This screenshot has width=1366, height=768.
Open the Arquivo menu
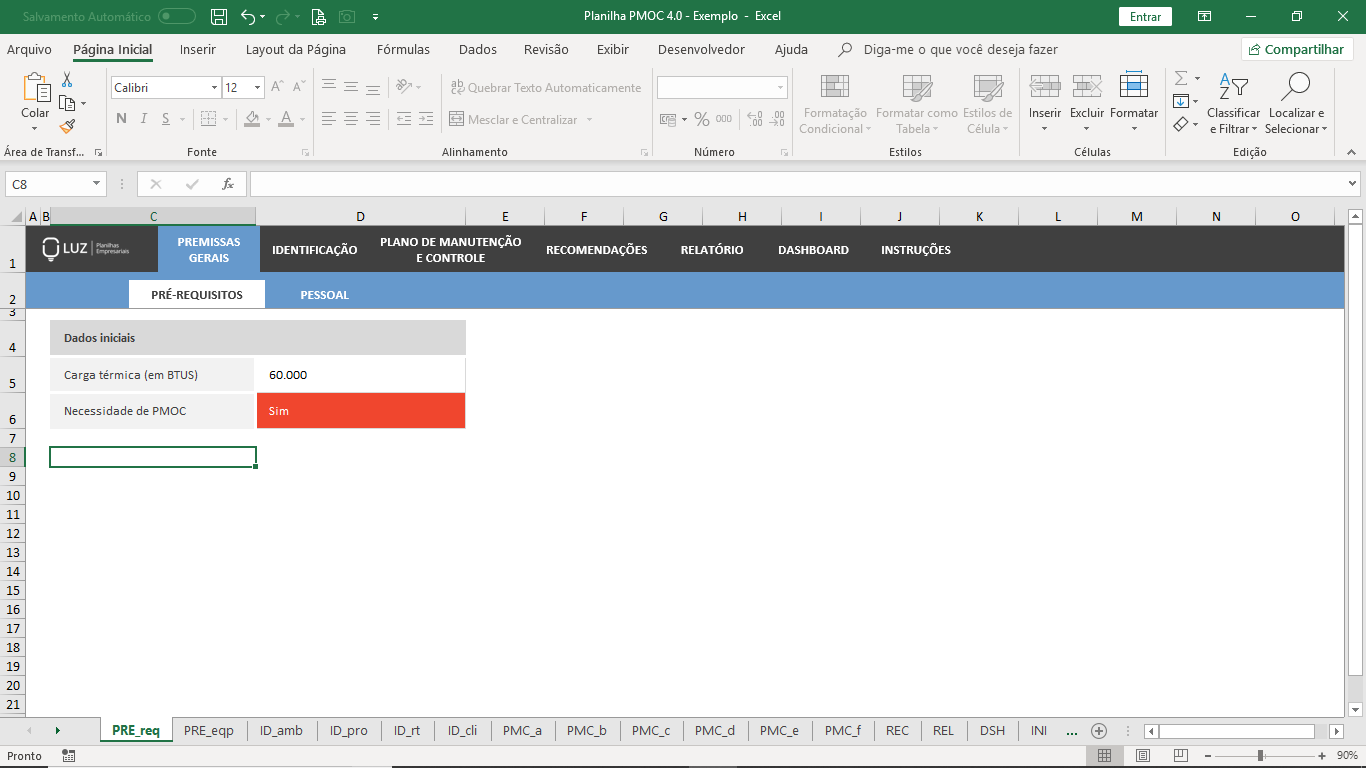(29, 49)
